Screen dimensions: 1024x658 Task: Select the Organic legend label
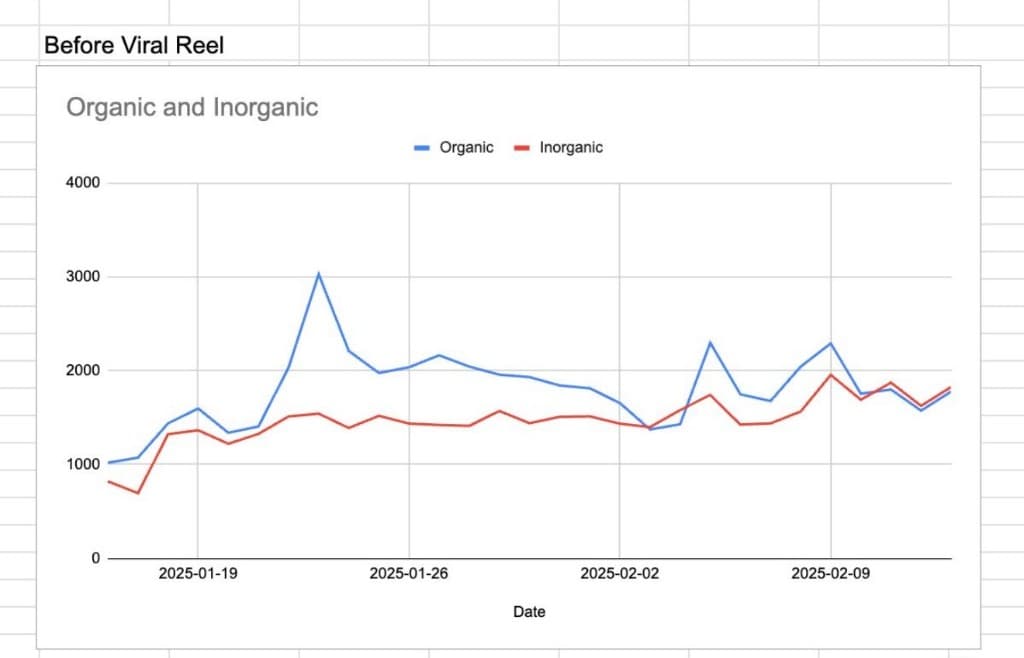click(x=466, y=148)
